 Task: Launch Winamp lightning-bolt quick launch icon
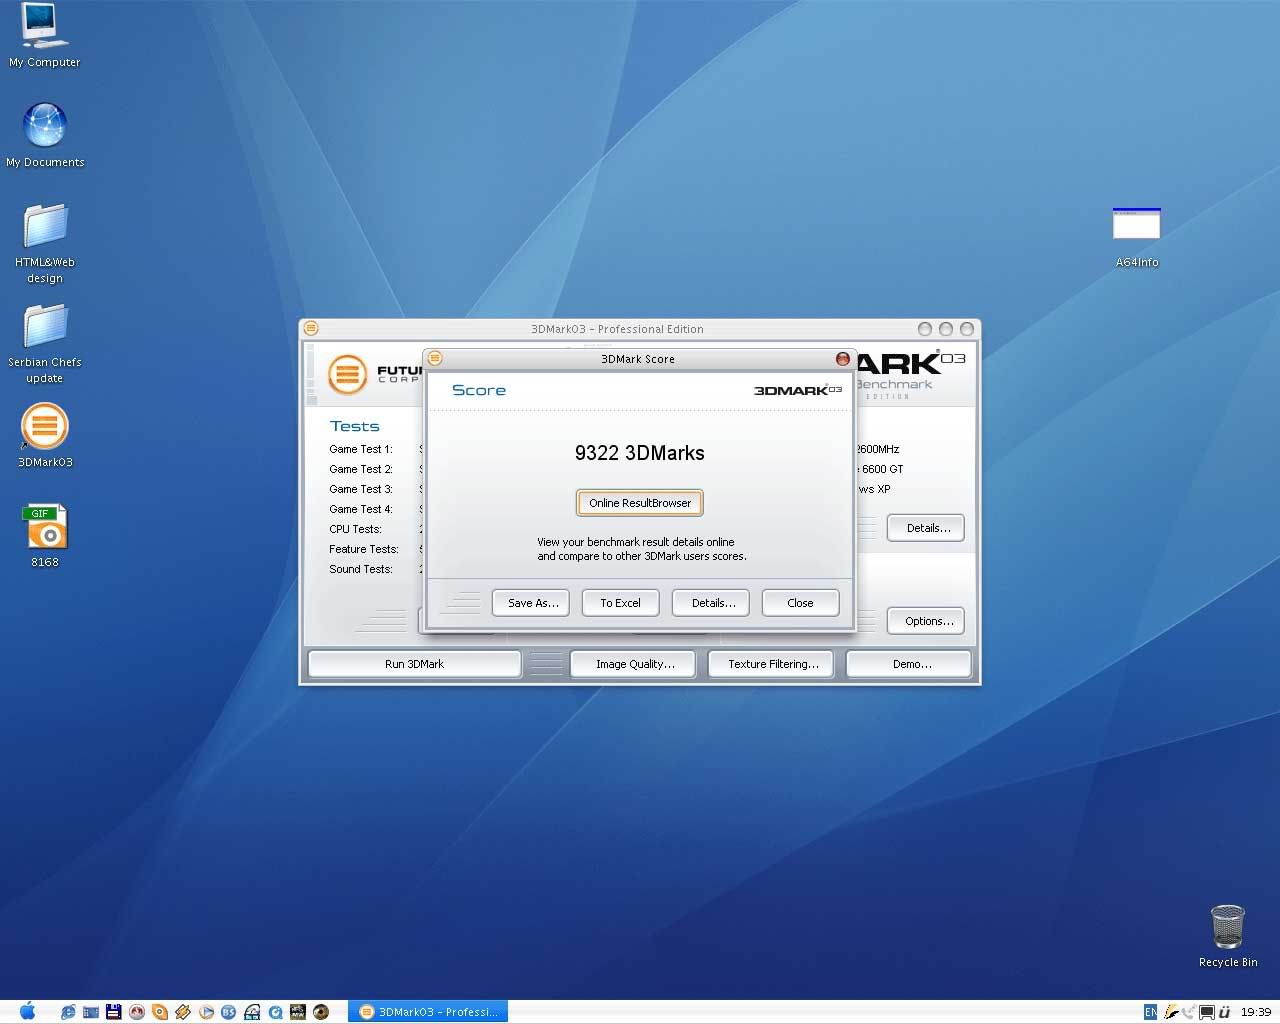(x=183, y=1012)
